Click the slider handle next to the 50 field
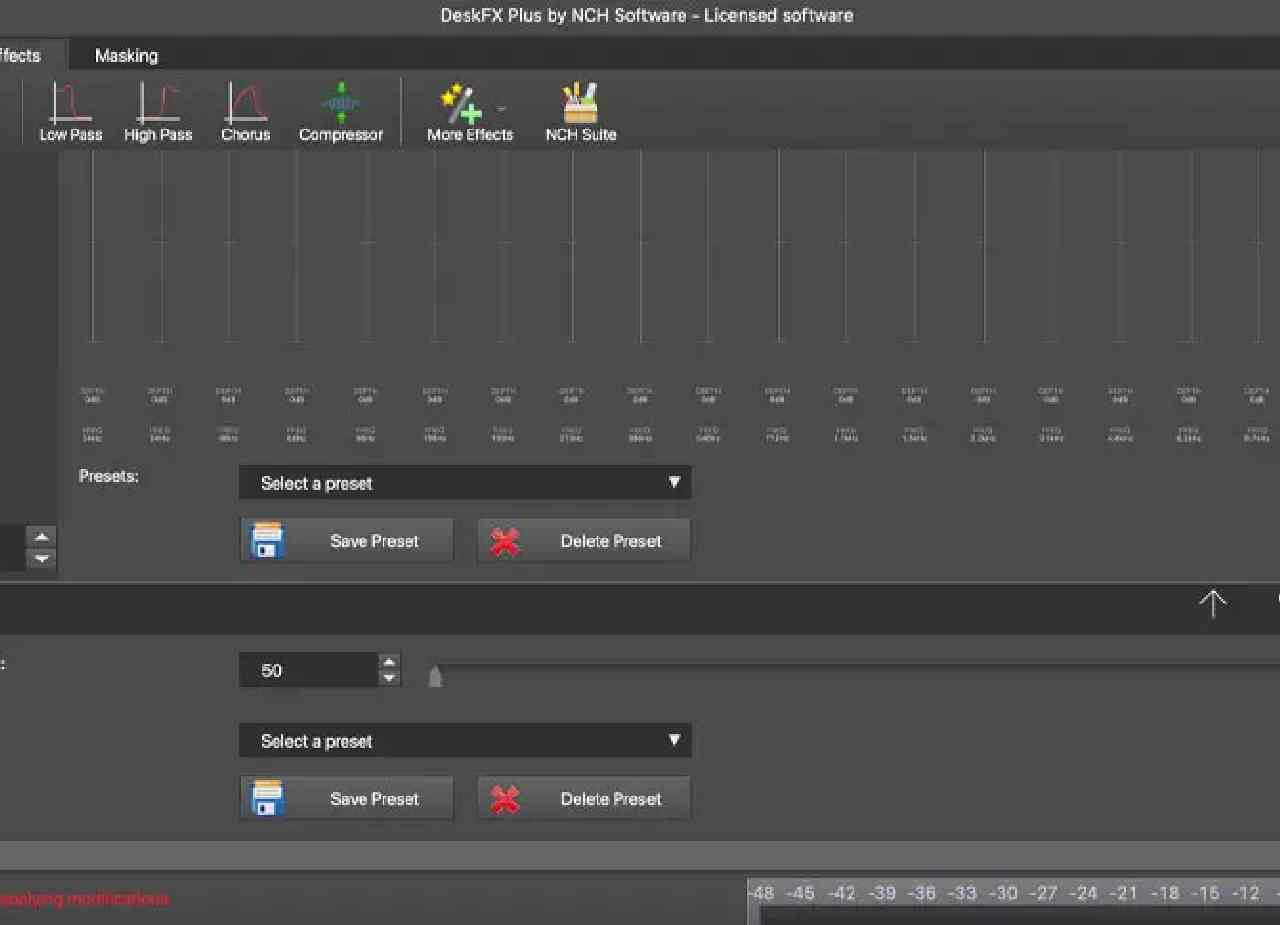Screen dimensions: 1280x925 pos(435,677)
